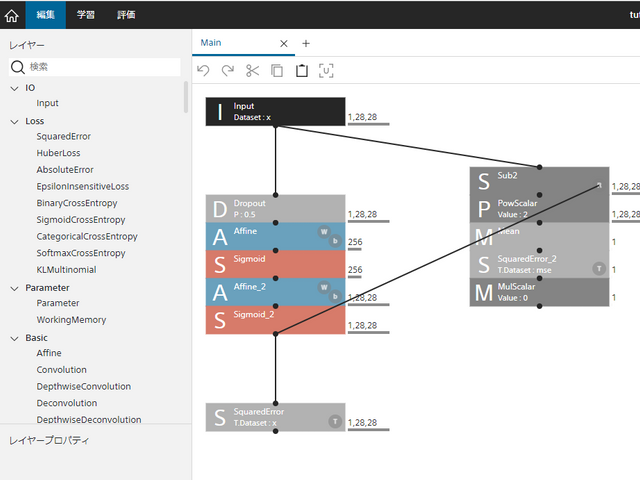
Task: Click the redo arrow icon
Action: (228, 70)
